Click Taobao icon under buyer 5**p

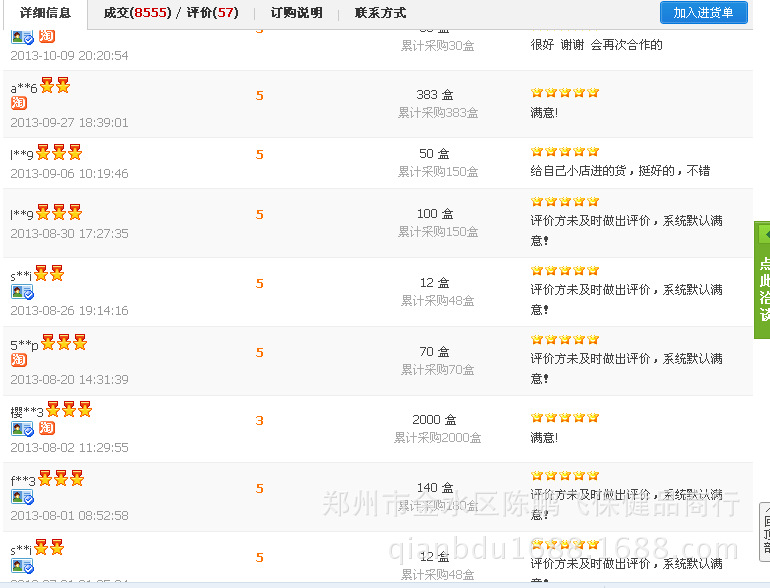pyautogui.click(x=19, y=360)
